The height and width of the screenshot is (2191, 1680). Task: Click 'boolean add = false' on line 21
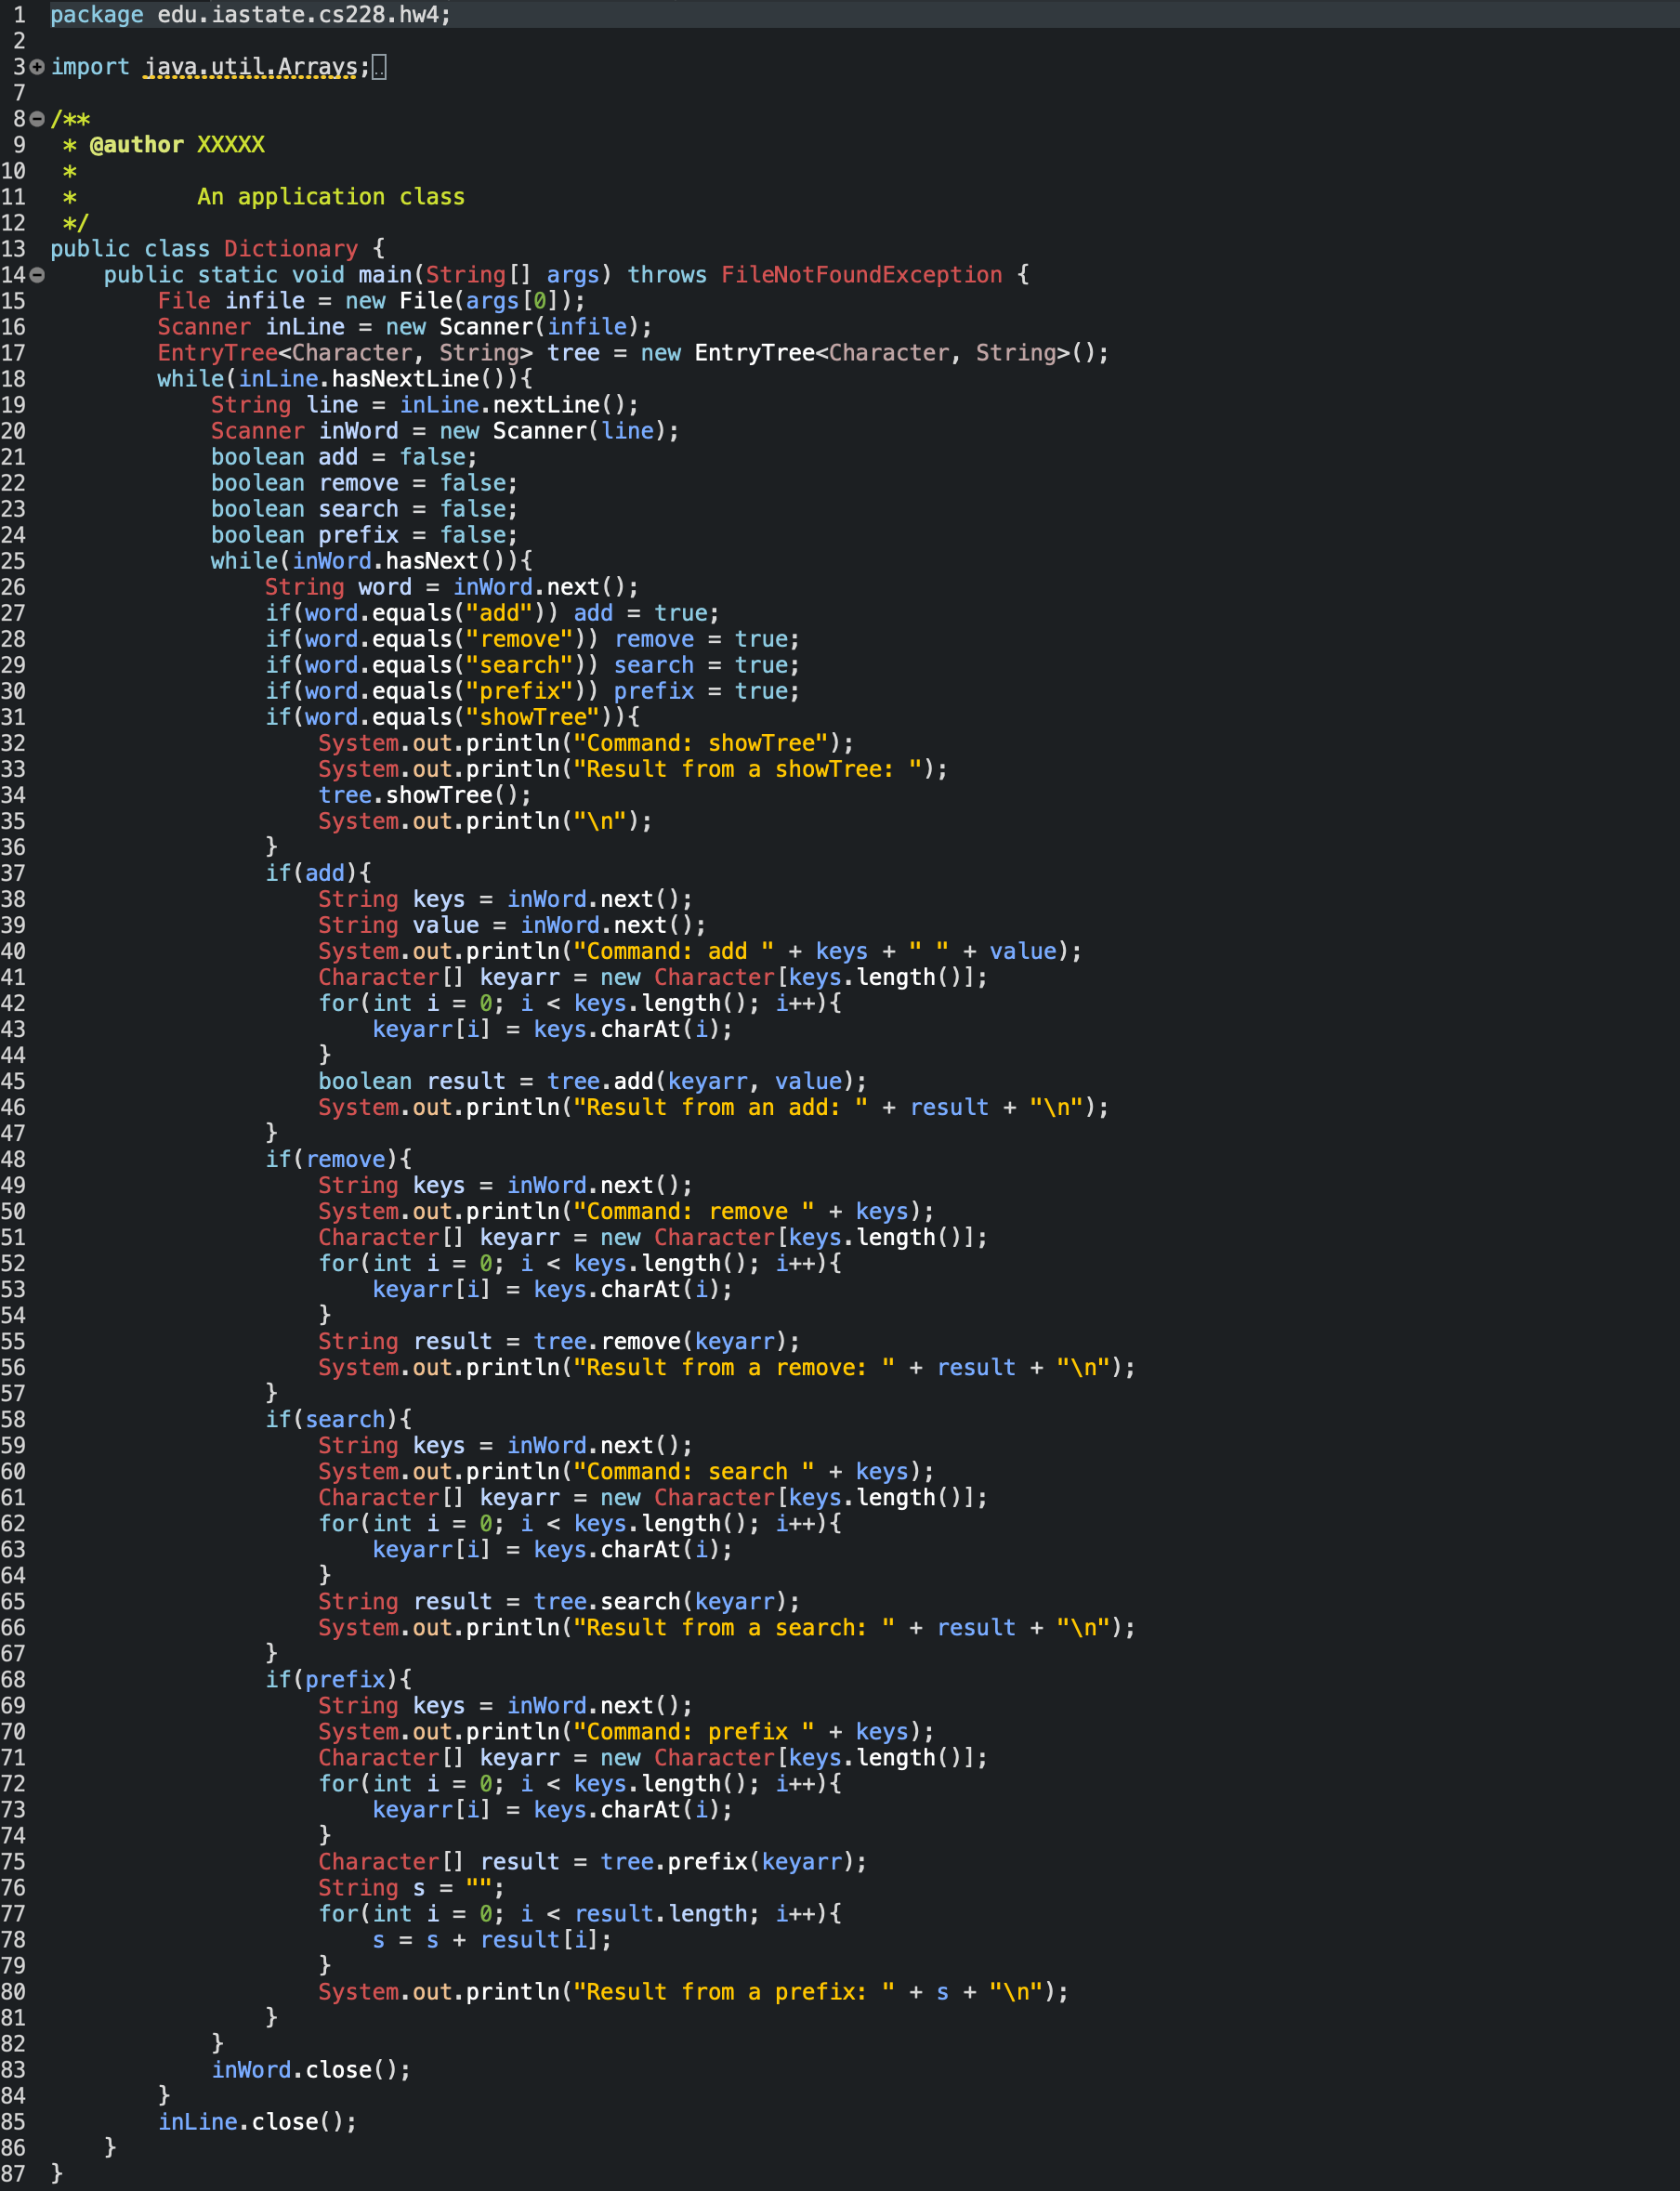tap(338, 457)
